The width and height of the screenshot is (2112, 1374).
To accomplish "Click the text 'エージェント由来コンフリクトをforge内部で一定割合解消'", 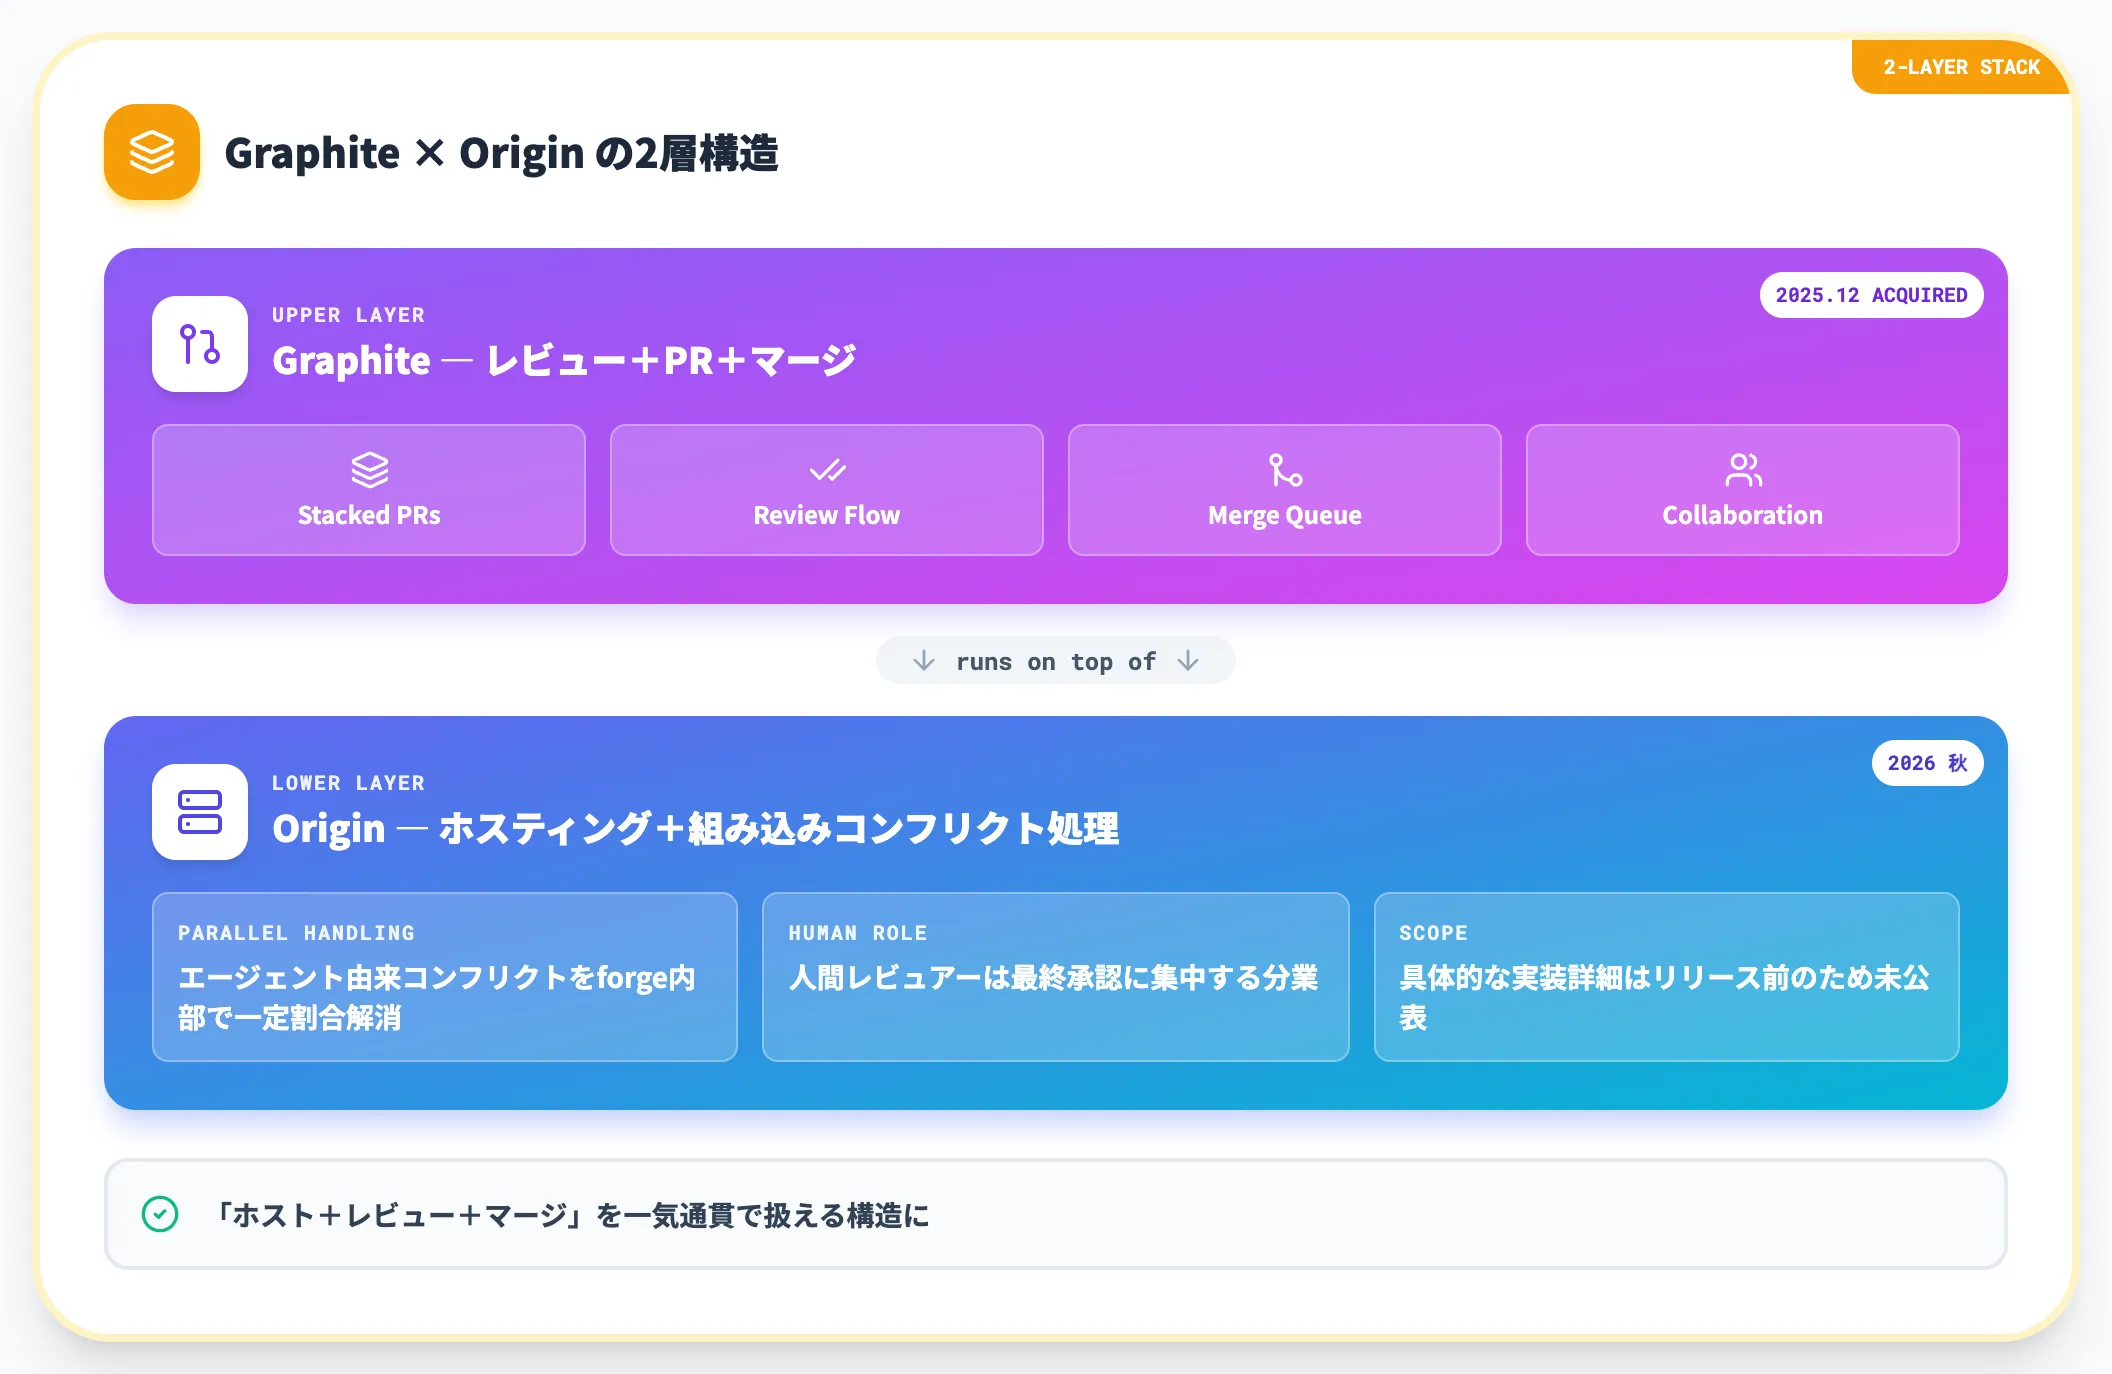I will pos(437,997).
